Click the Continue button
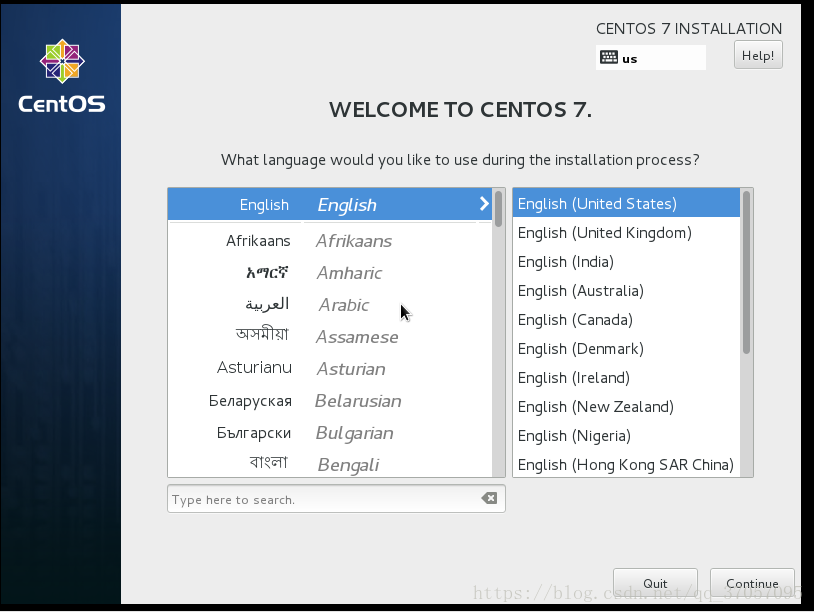The image size is (814, 613). pyautogui.click(x=752, y=583)
